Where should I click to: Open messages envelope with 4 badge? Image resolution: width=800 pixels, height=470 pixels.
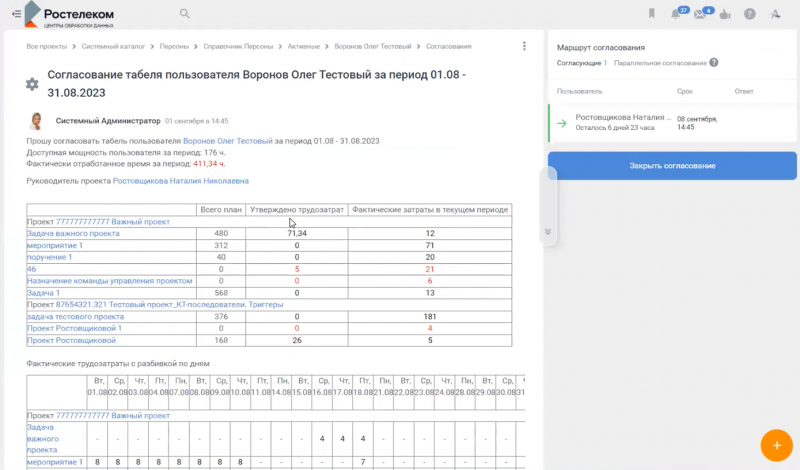[701, 14]
